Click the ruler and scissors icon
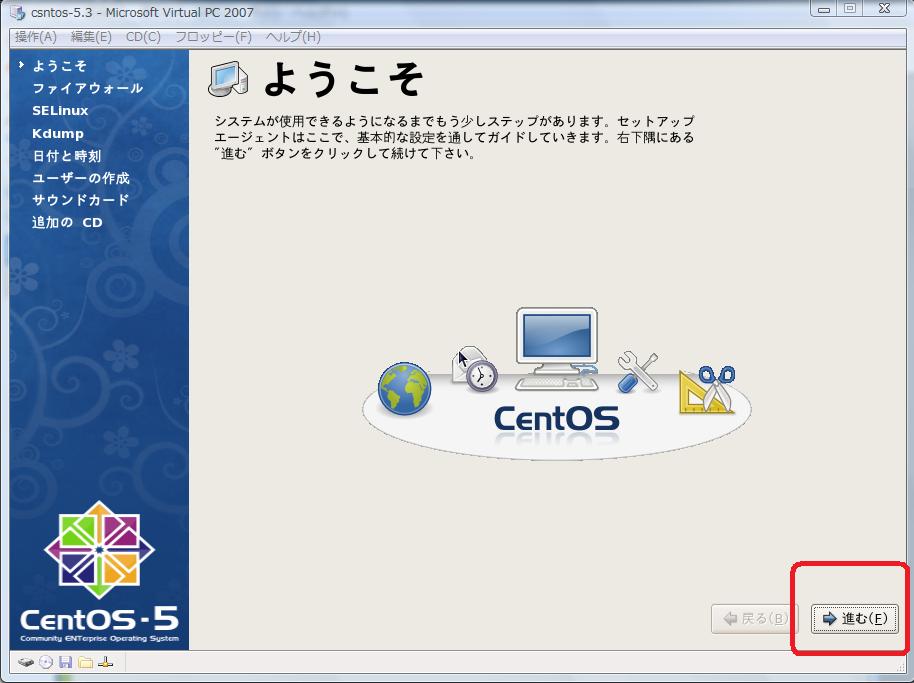This screenshot has height=683, width=914. tap(706, 389)
